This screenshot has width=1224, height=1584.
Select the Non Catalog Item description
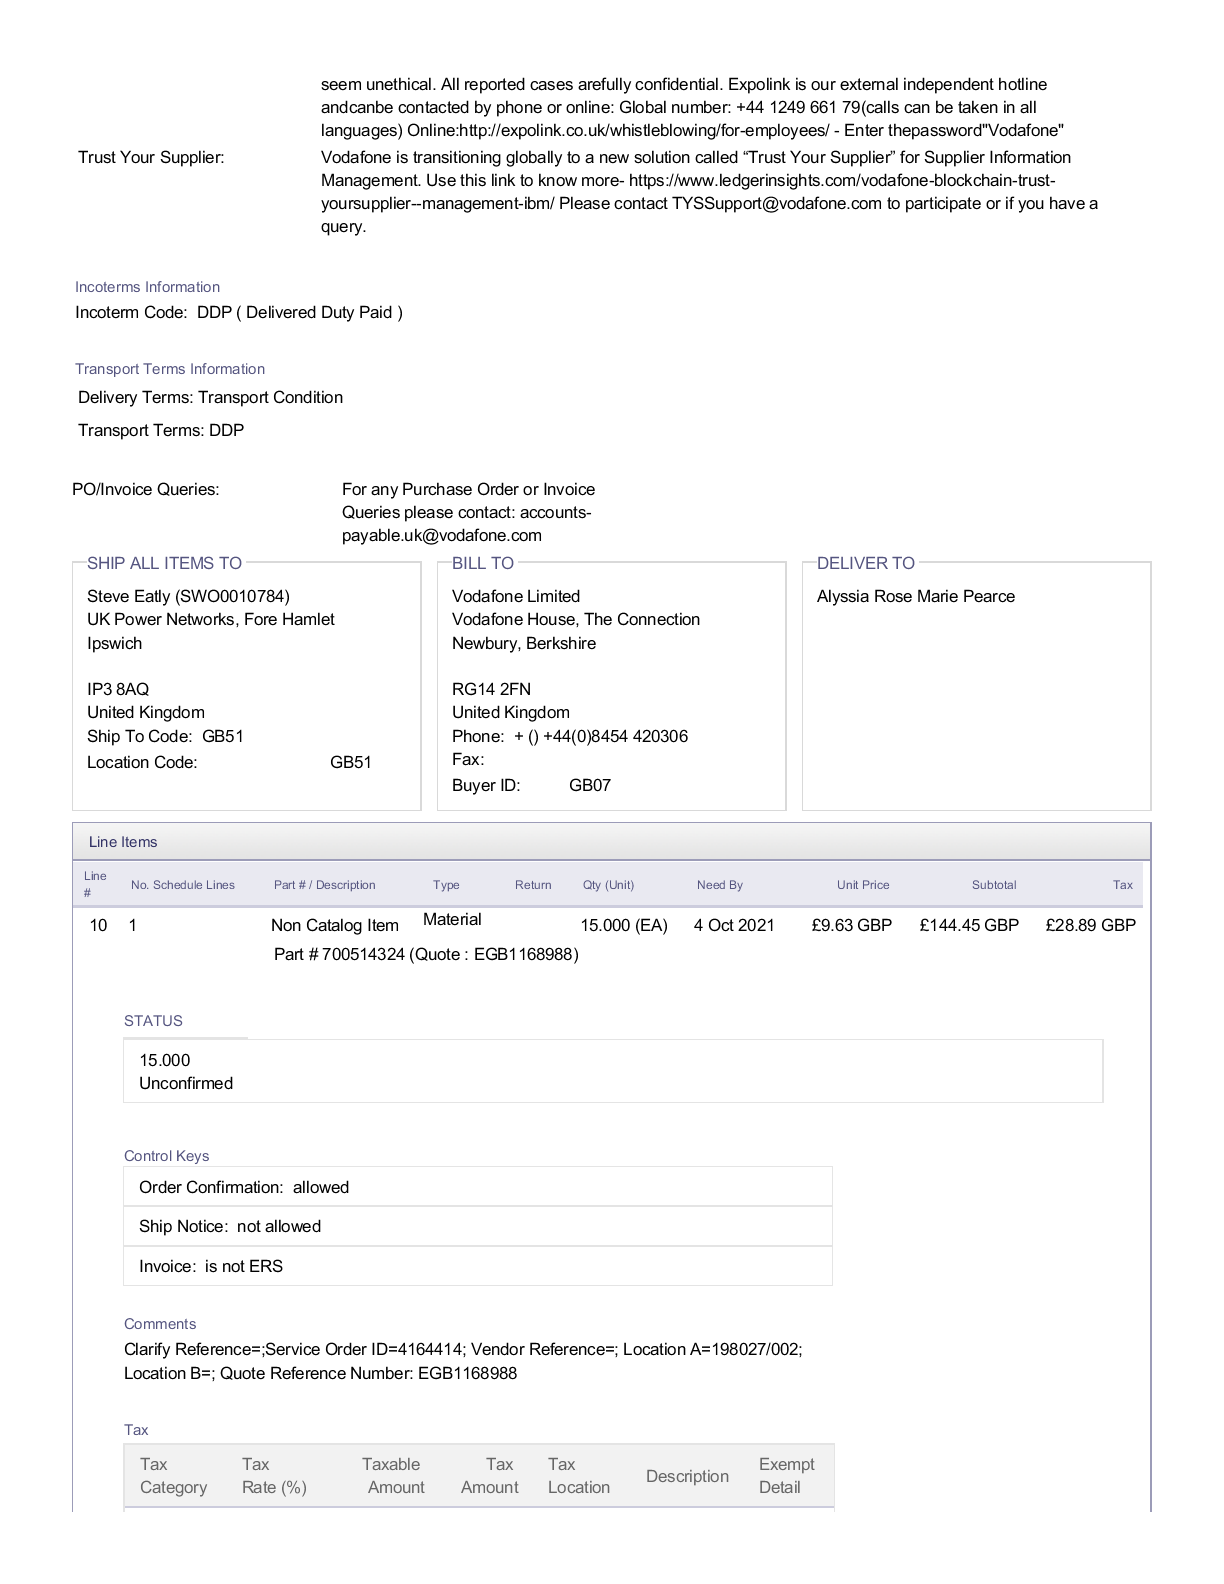334,926
